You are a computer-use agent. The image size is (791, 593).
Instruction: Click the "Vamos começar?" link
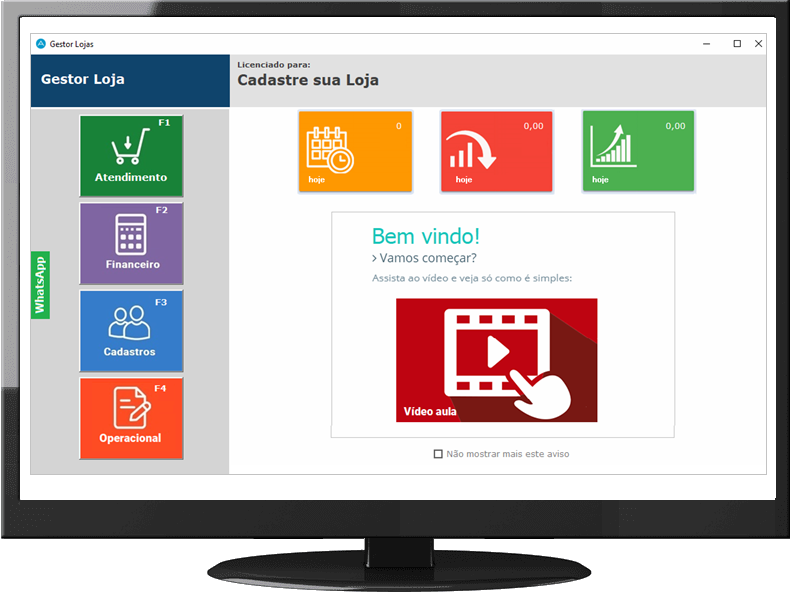pos(424,258)
